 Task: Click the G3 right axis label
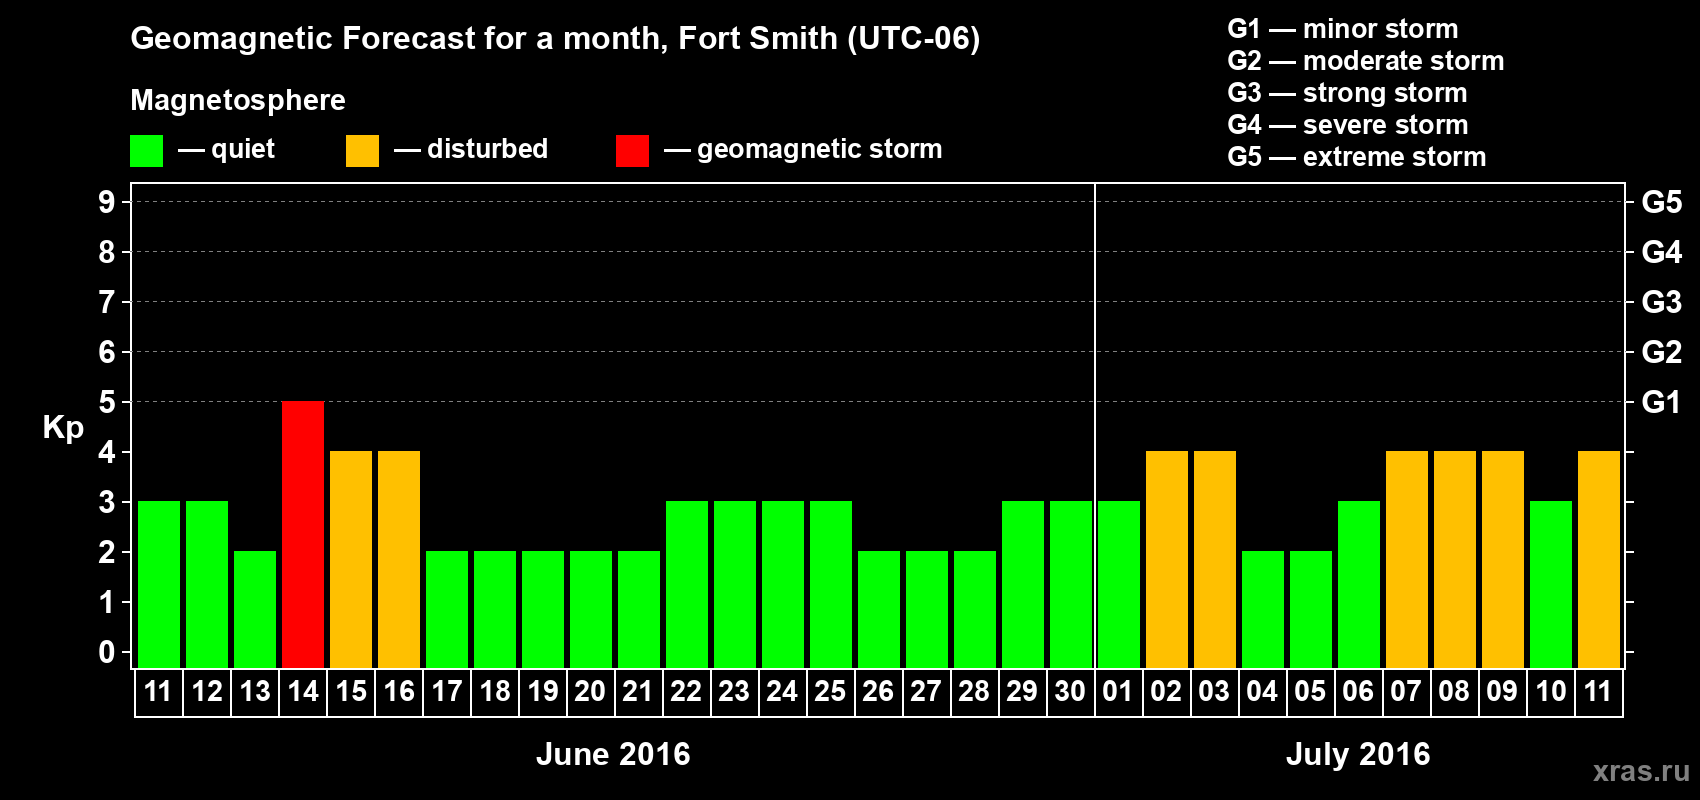pos(1662,302)
